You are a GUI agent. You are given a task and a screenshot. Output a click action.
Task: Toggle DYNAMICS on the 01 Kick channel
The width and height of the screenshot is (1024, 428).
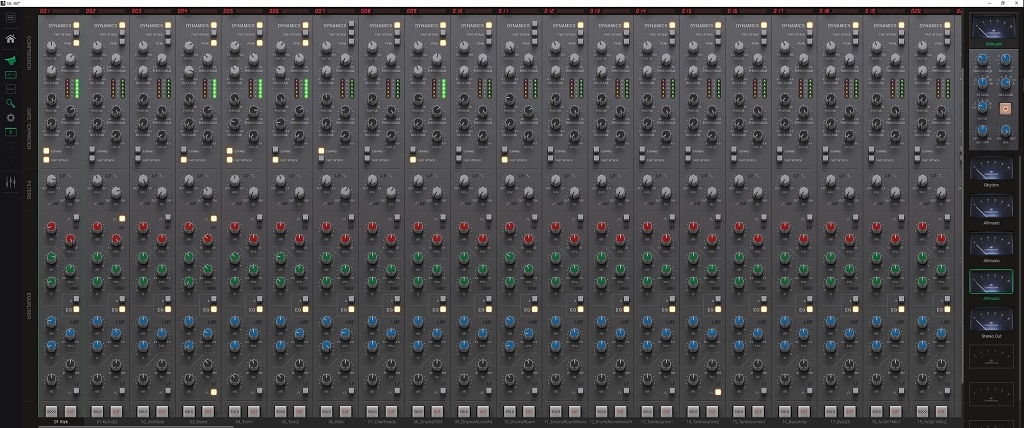click(76, 25)
